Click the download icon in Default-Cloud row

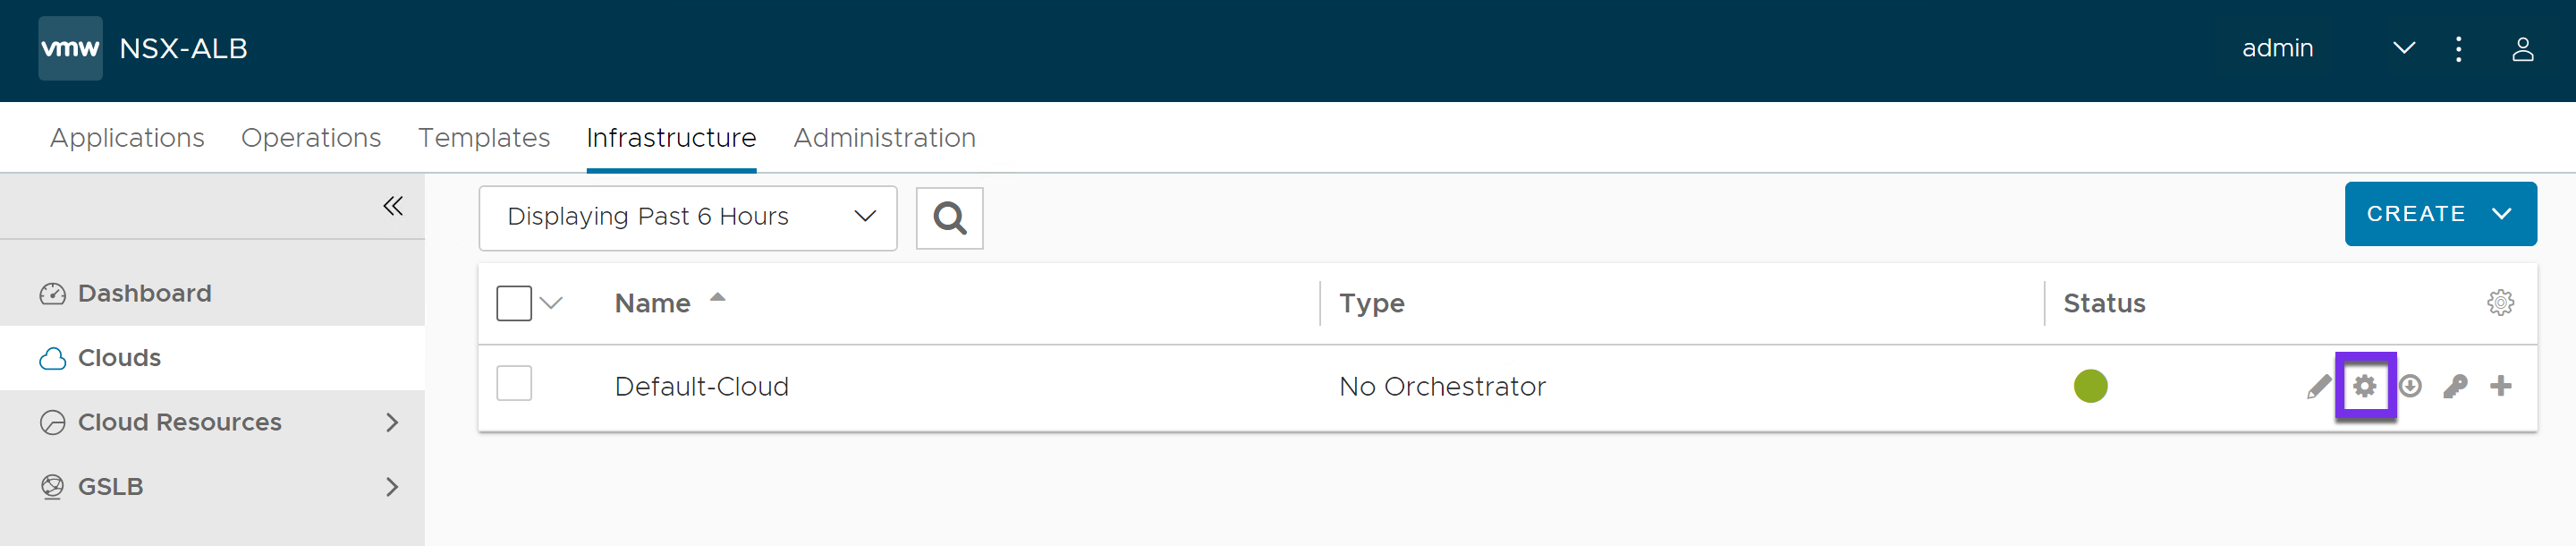2410,387
